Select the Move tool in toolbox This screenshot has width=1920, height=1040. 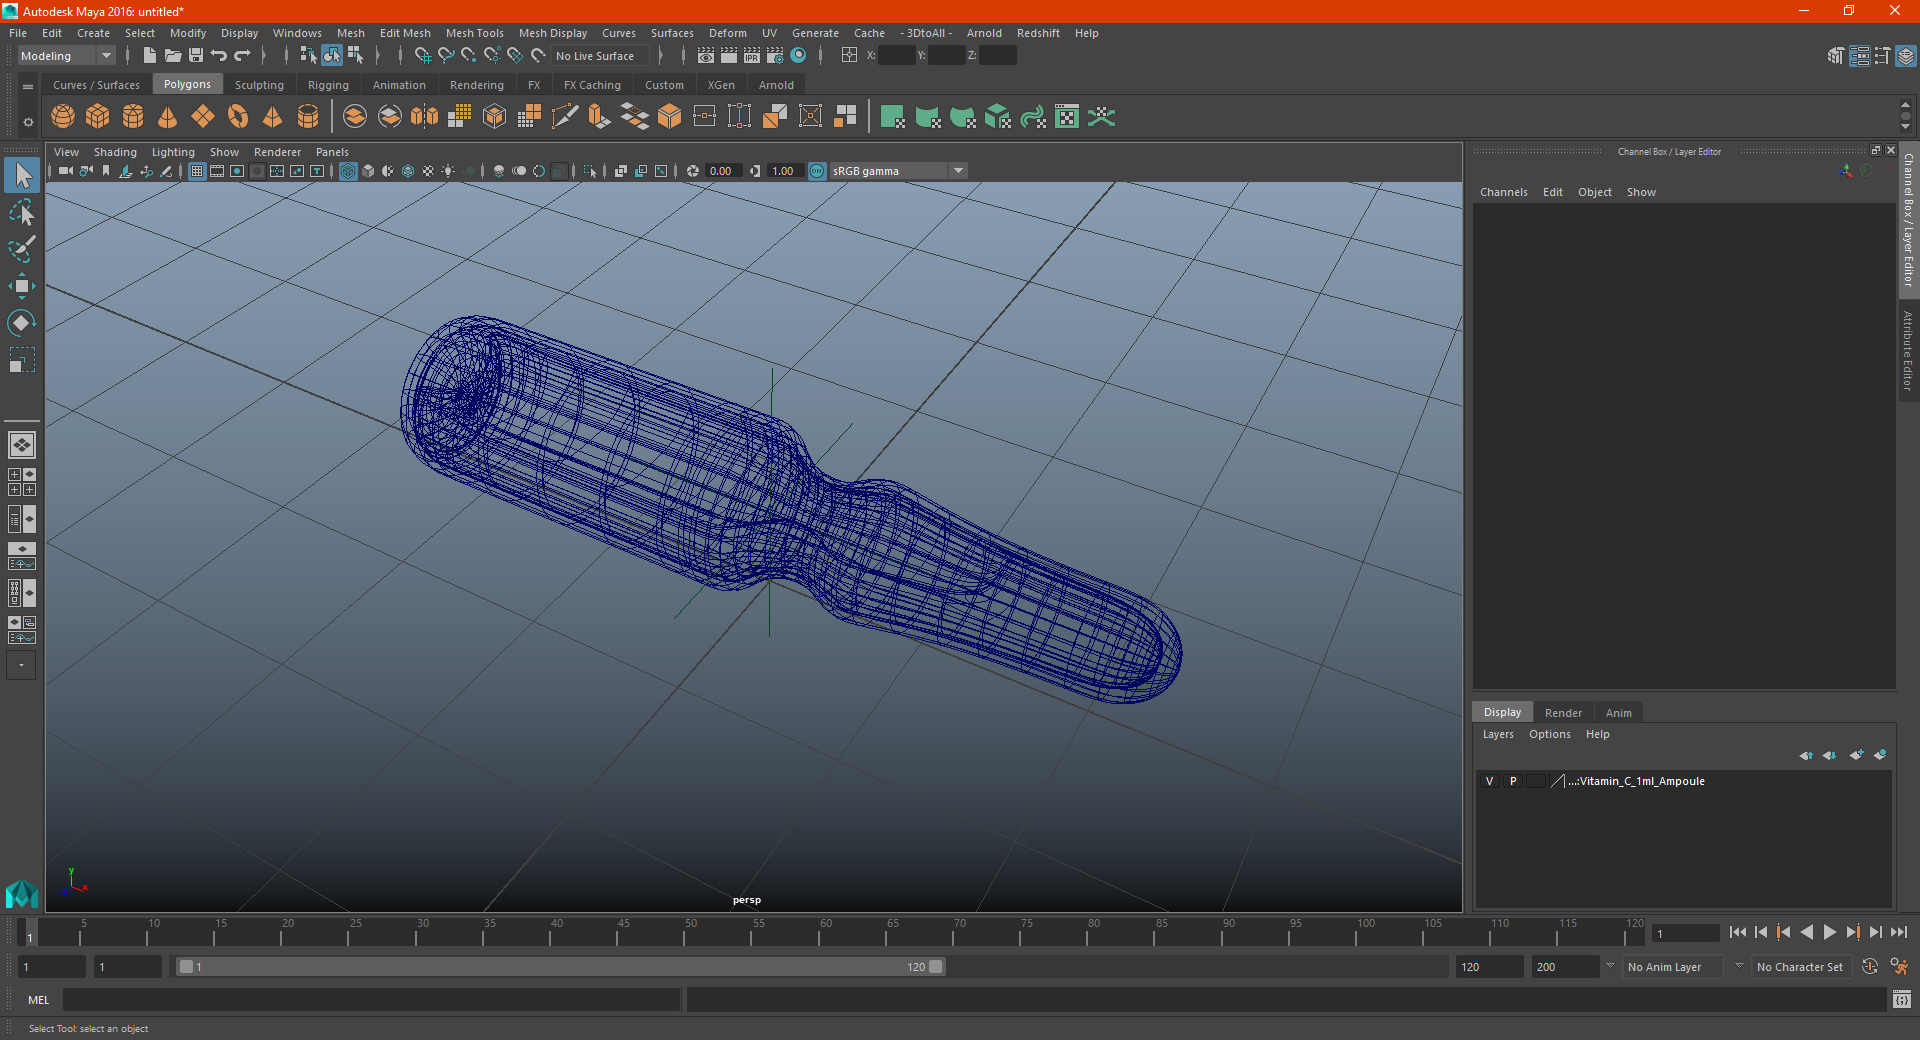click(22, 286)
